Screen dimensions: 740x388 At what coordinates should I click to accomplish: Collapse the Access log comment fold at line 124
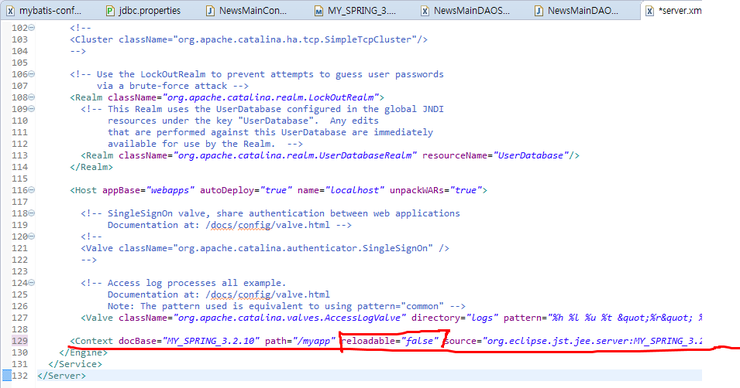tap(32, 283)
